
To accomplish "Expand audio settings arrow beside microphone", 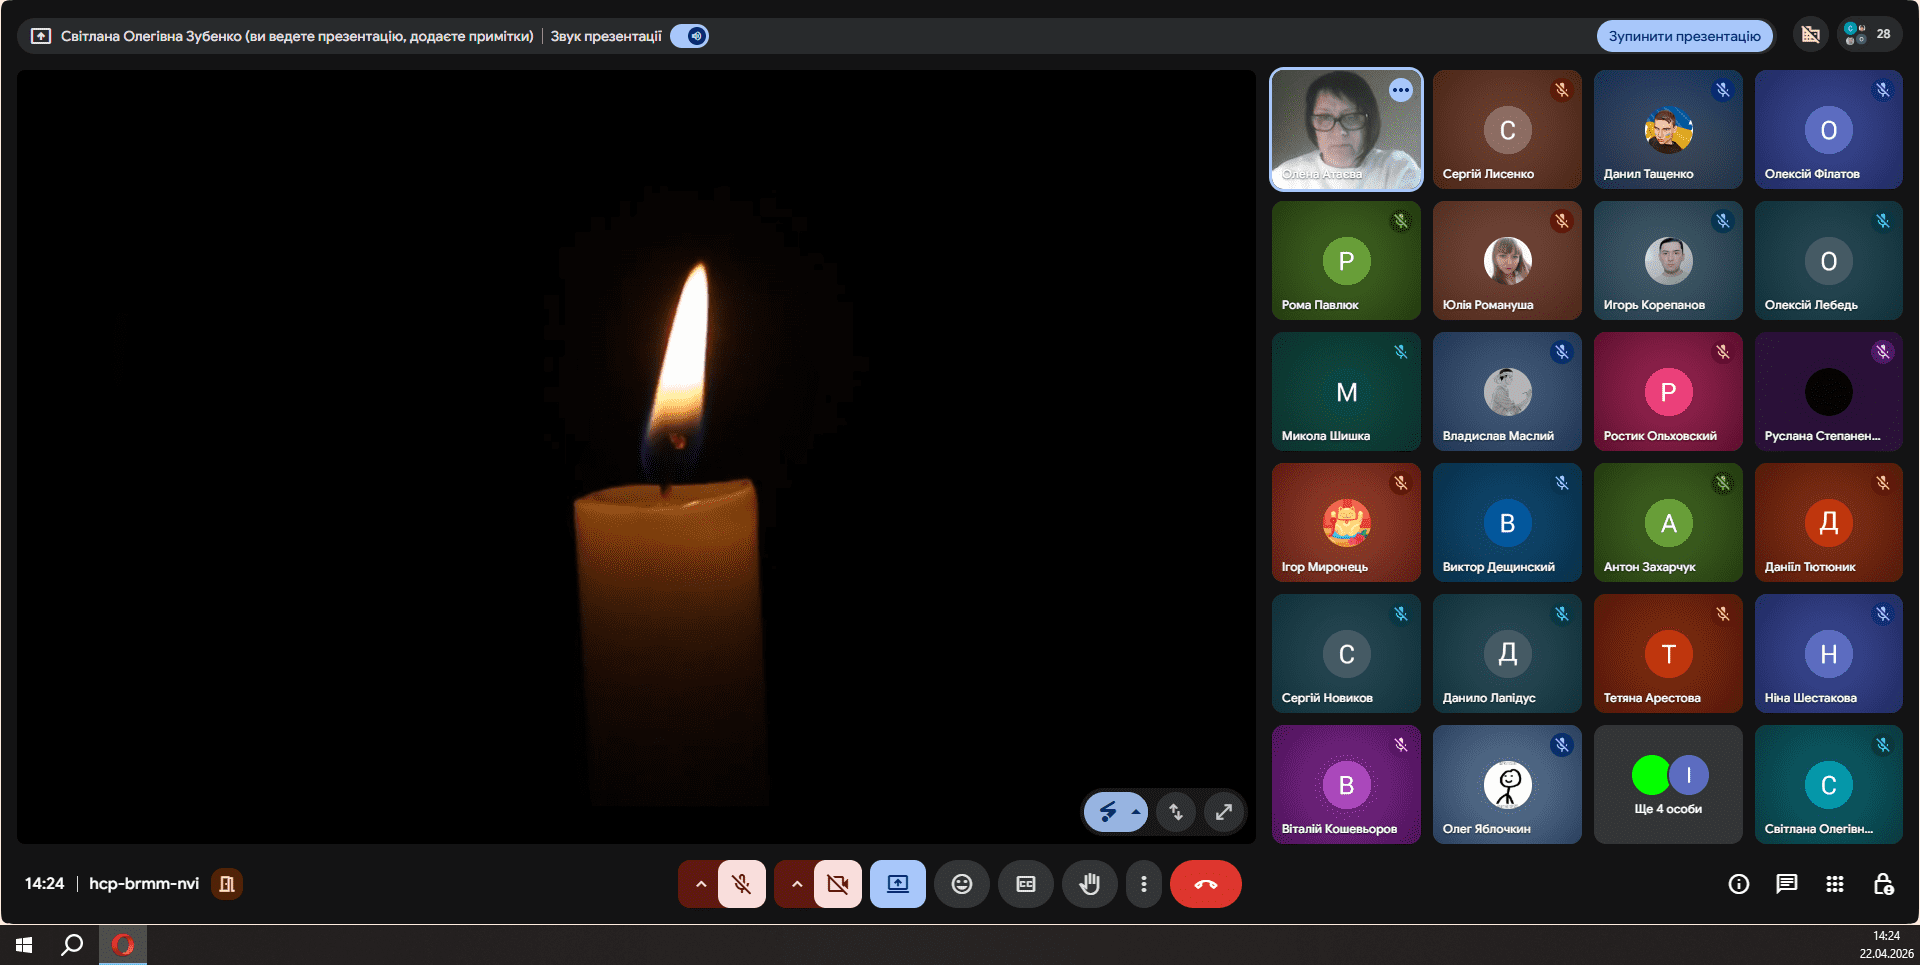I will (700, 884).
